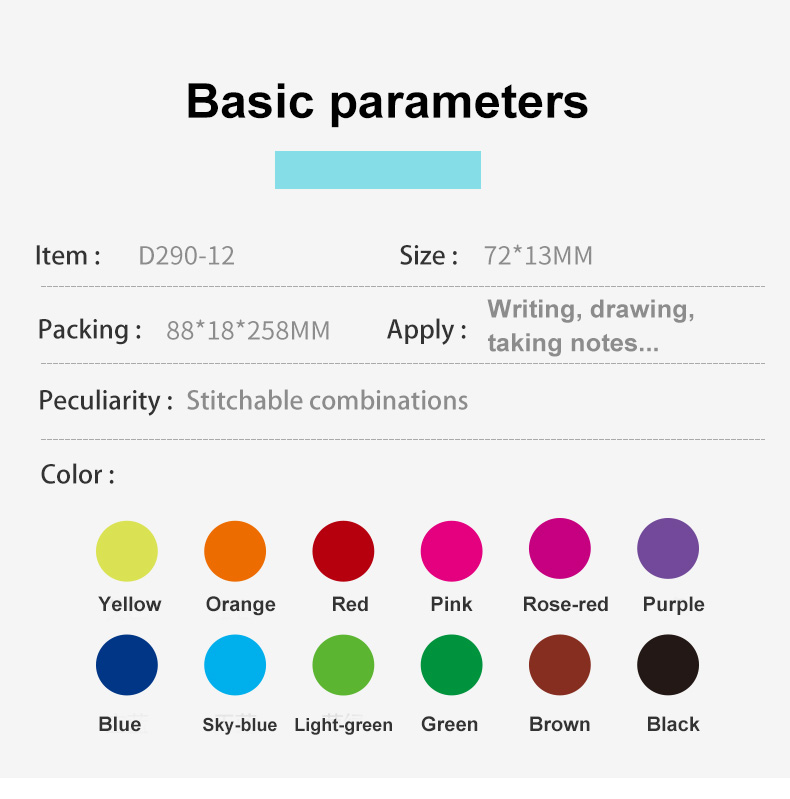
Task: Choose the Sky-blue color circle
Action: click(235, 665)
